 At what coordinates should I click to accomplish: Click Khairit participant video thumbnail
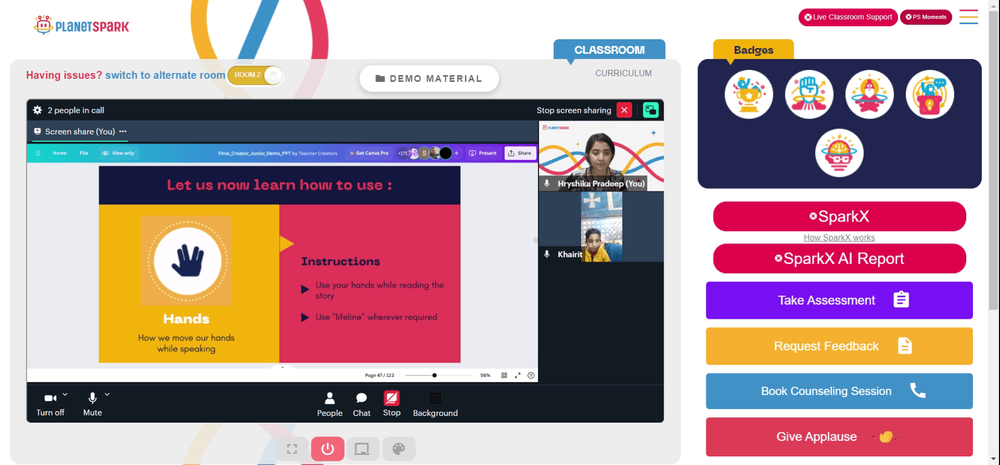click(x=601, y=227)
